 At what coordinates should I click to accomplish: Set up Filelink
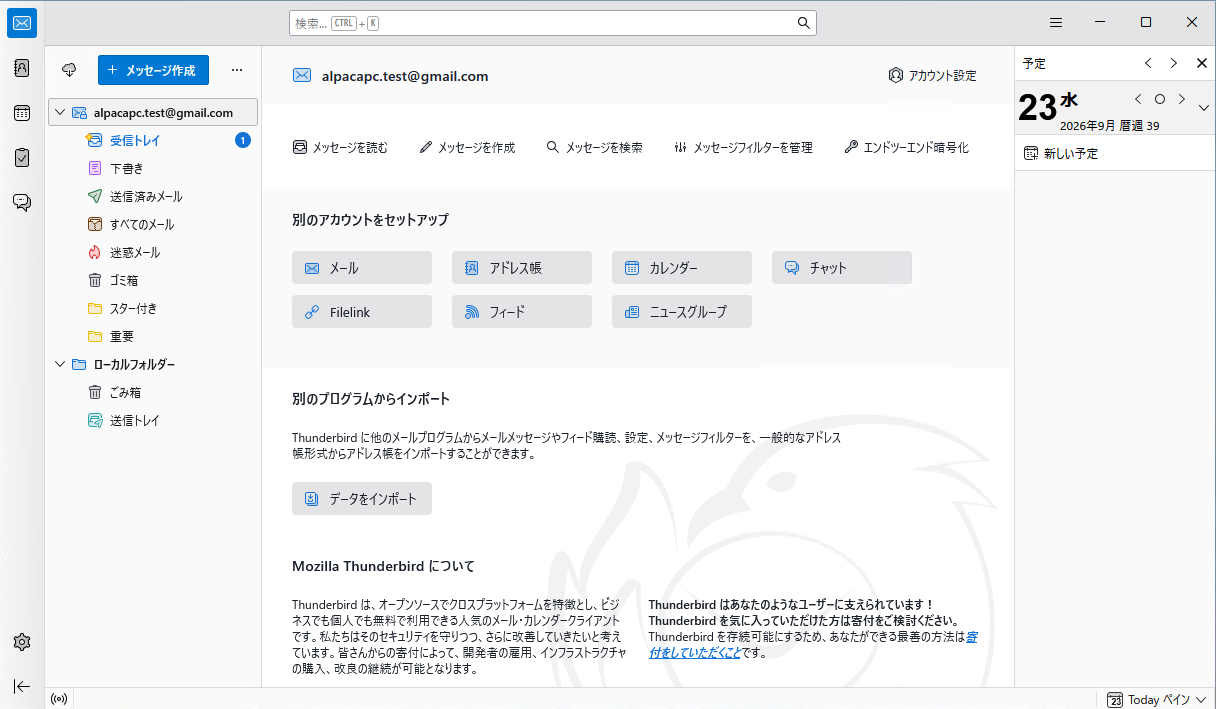pos(362,312)
